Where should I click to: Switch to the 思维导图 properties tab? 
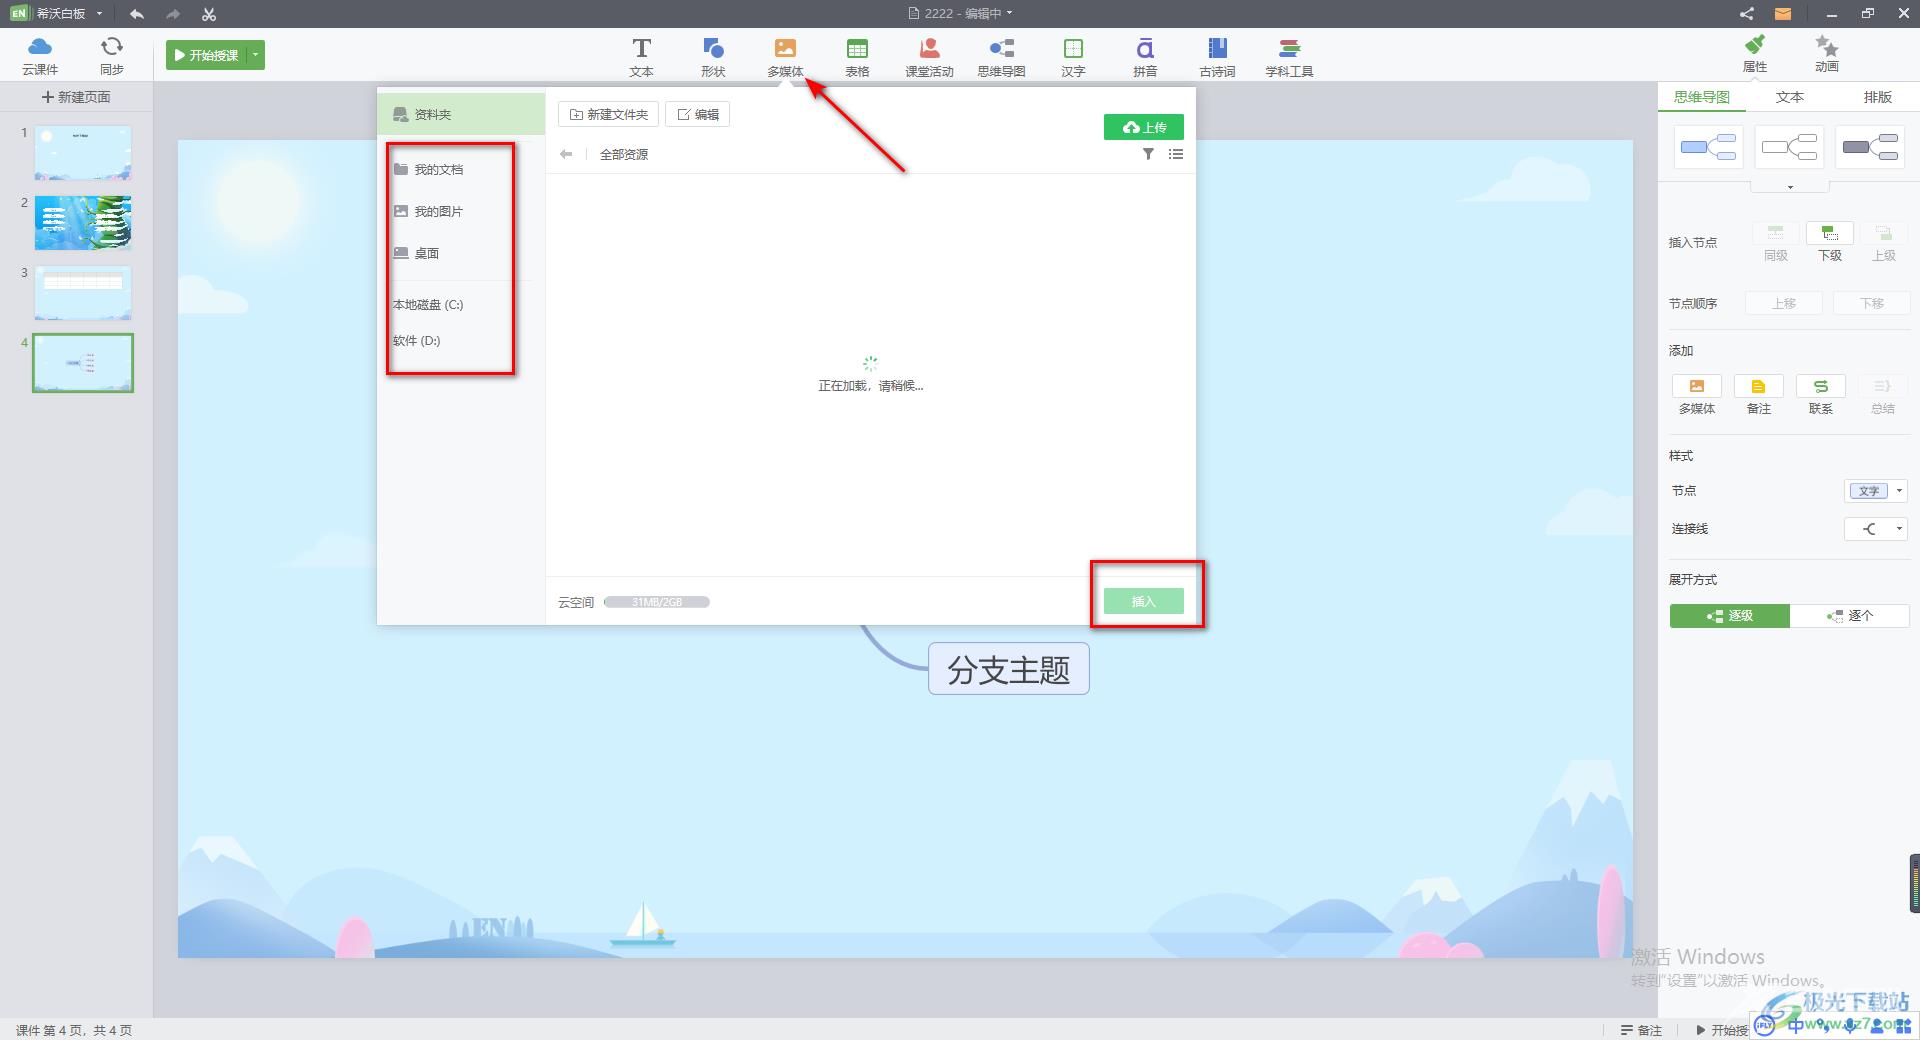click(x=1701, y=97)
